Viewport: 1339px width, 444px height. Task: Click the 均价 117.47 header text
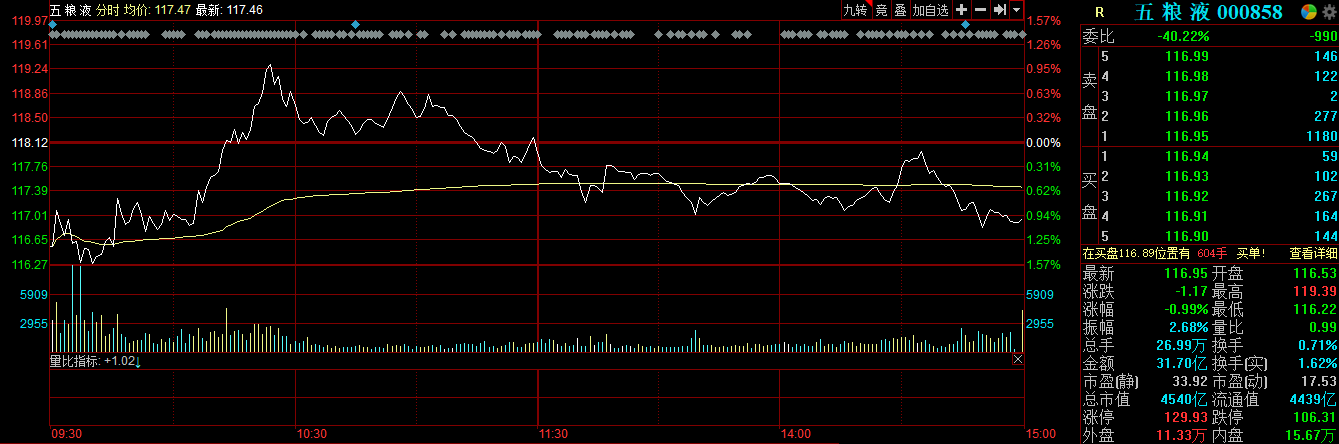[157, 10]
